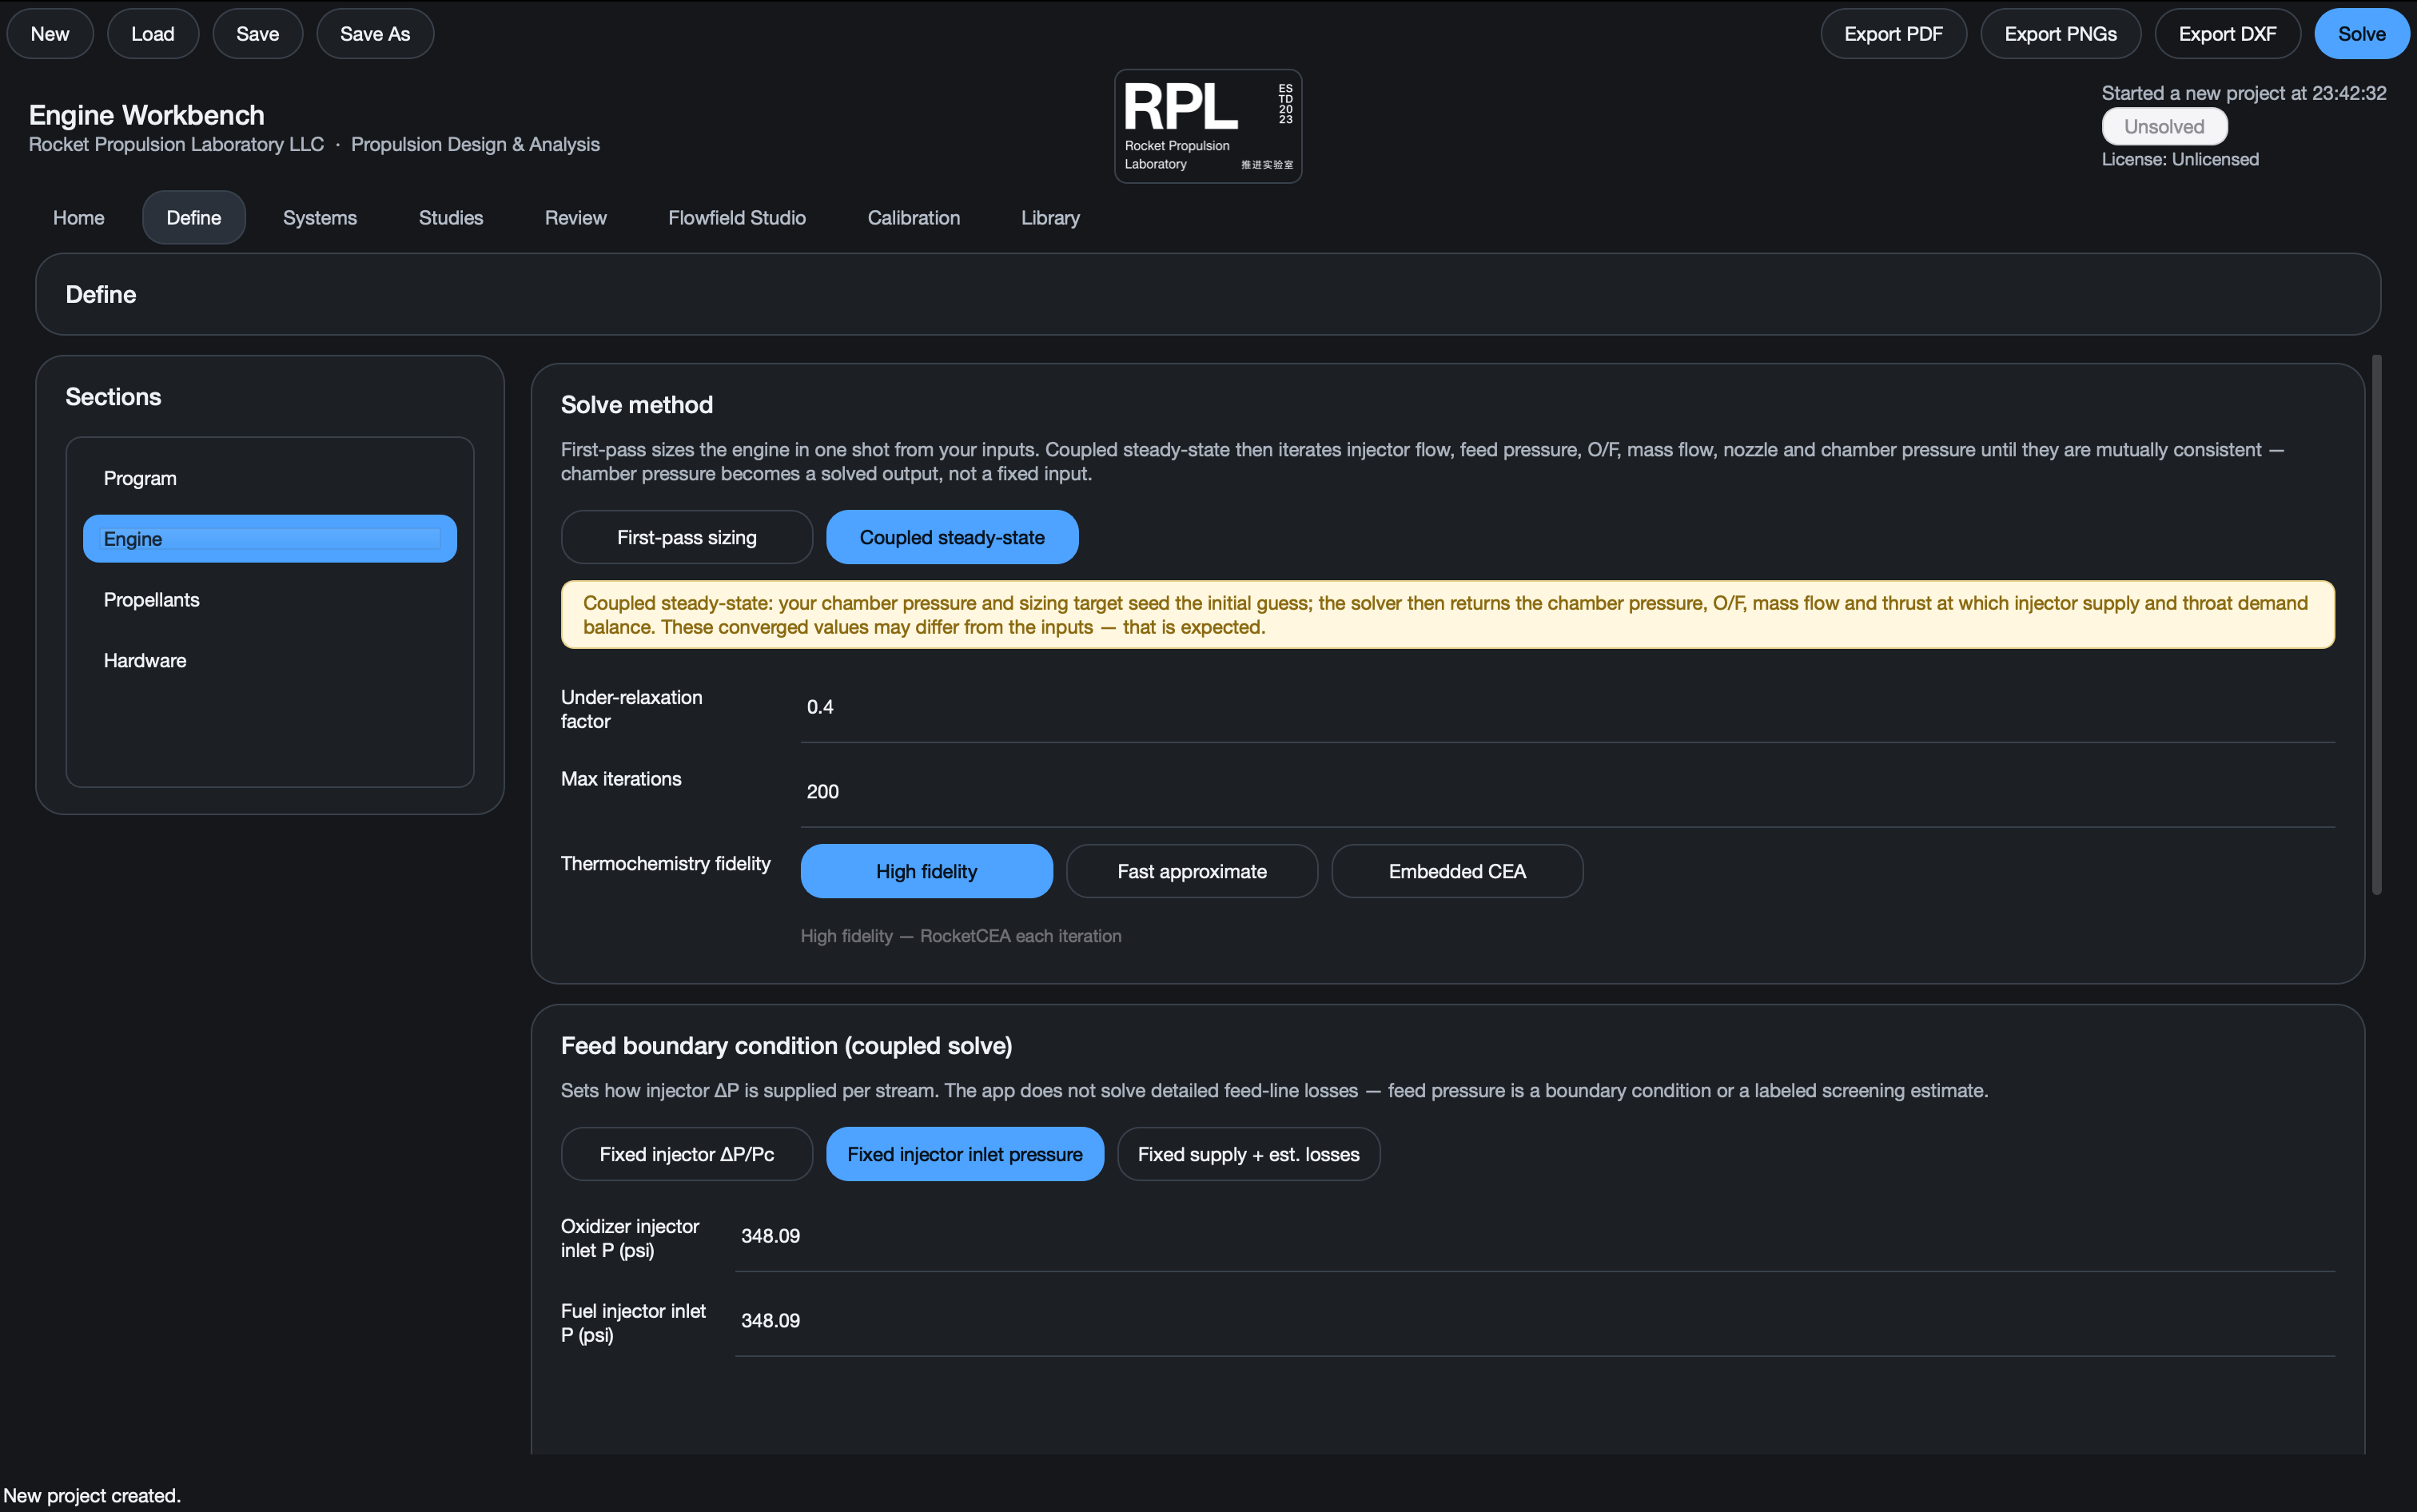This screenshot has width=2417, height=1512.
Task: Switch to the Systems tab
Action: 320,217
